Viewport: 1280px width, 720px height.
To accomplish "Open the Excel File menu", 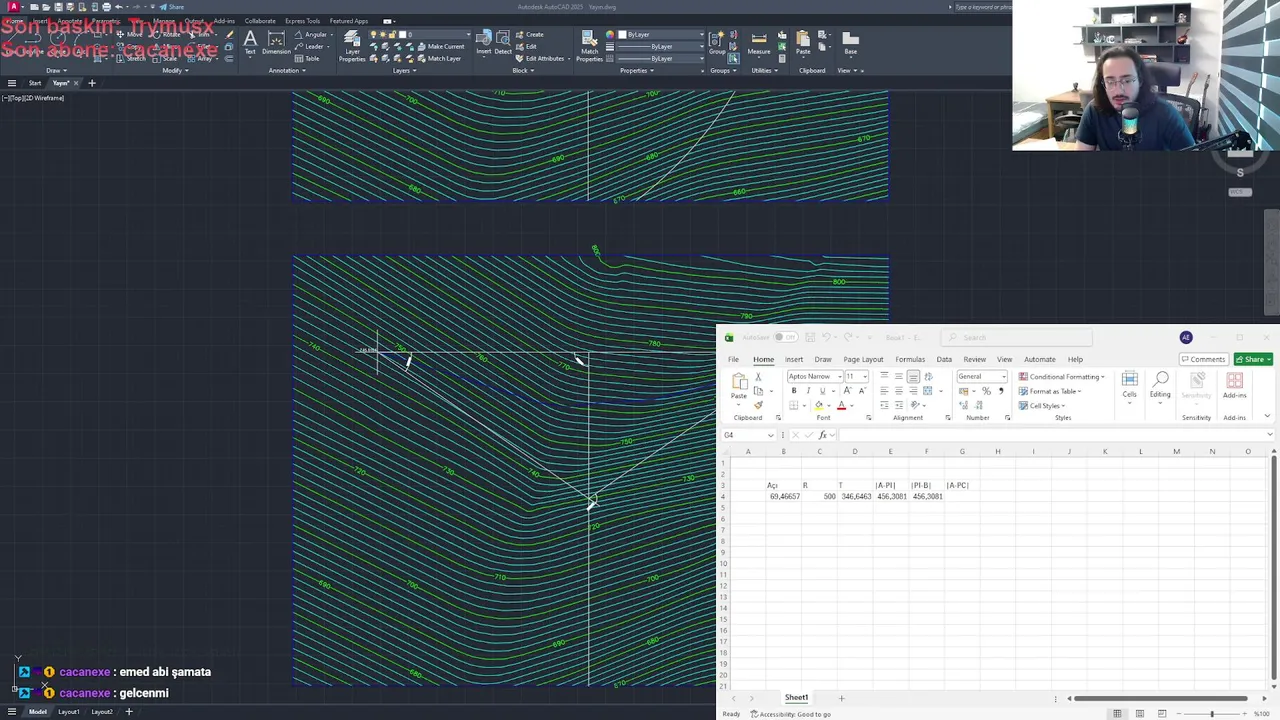I will pos(733,359).
